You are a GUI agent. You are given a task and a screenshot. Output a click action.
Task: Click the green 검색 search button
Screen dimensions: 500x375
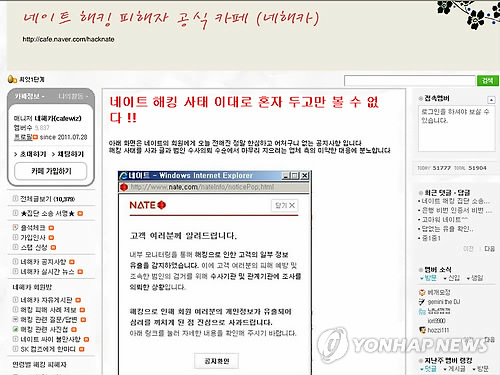488,81
